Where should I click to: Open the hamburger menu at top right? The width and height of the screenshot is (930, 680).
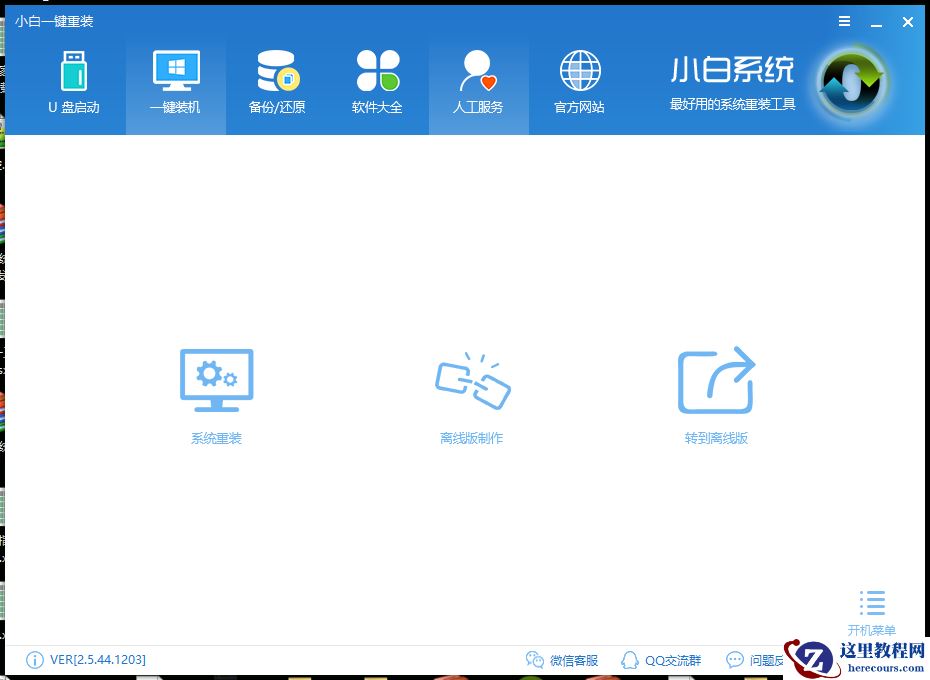click(x=844, y=21)
